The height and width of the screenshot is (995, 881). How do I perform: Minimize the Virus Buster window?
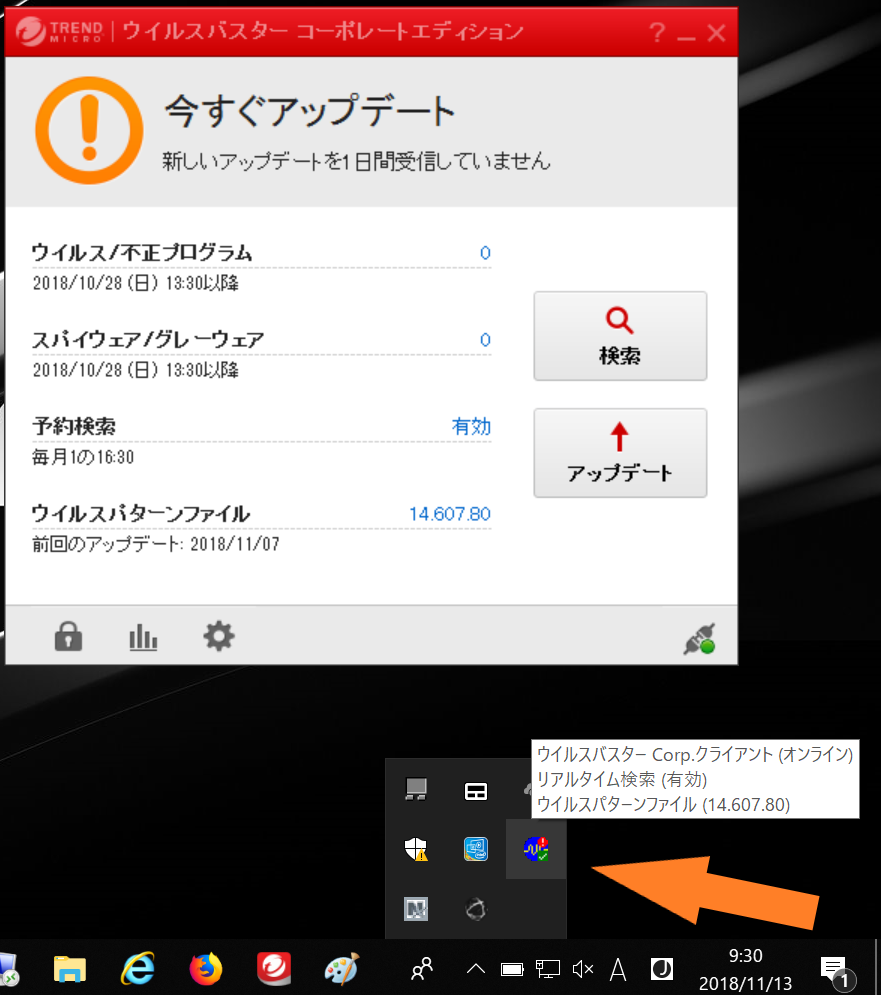pyautogui.click(x=686, y=37)
